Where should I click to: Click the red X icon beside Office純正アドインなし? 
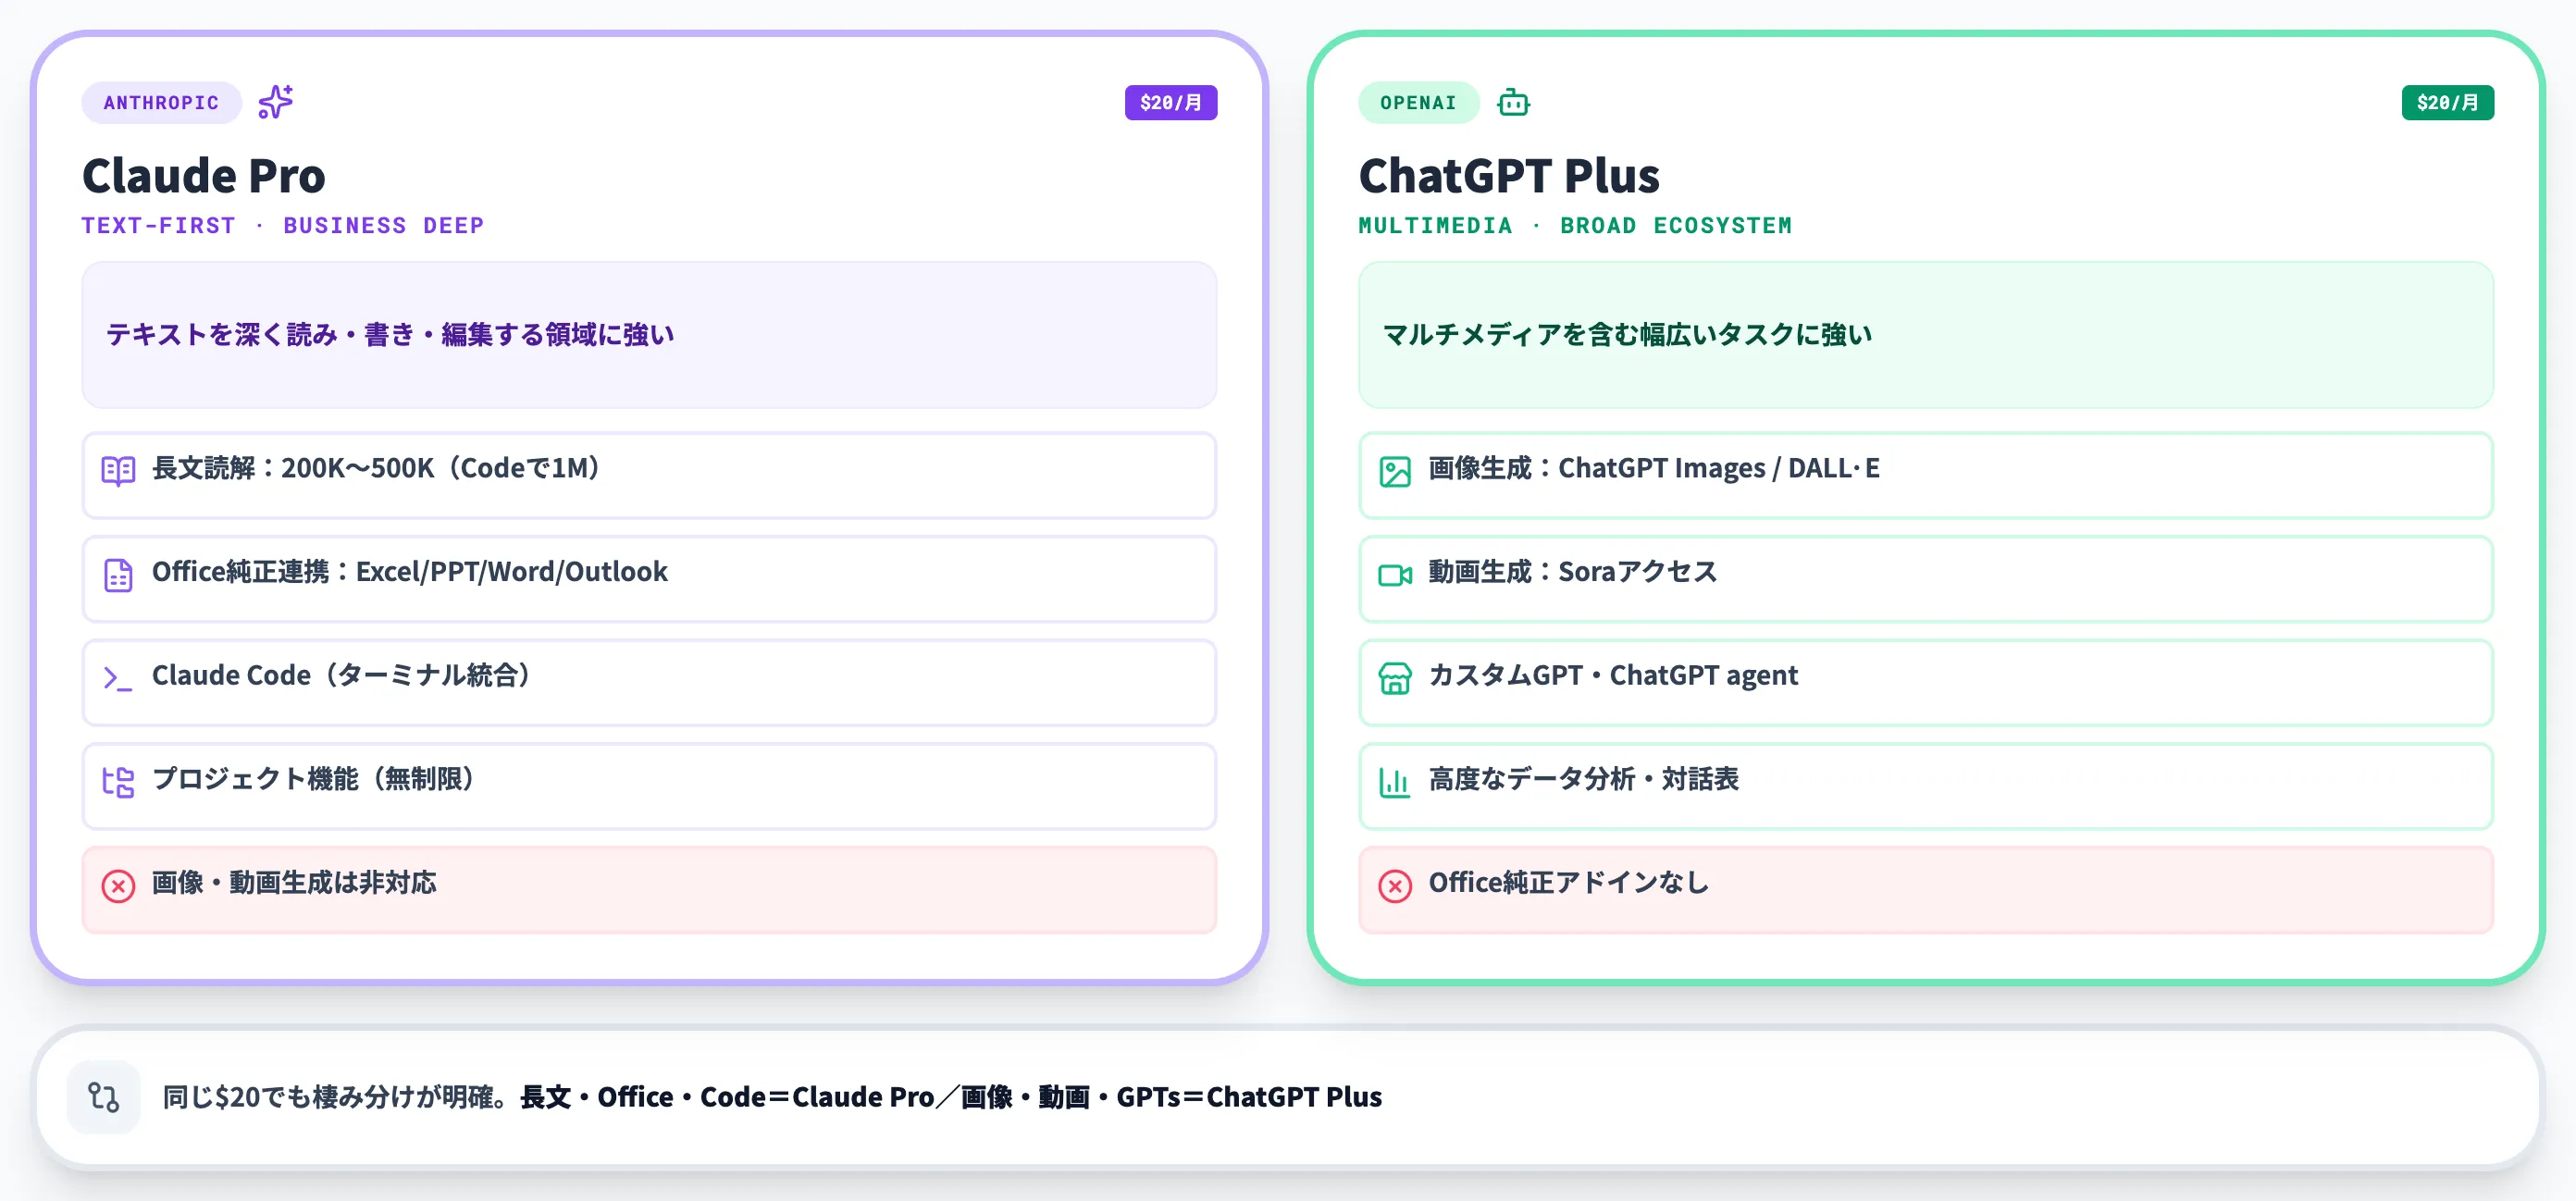coord(1394,885)
